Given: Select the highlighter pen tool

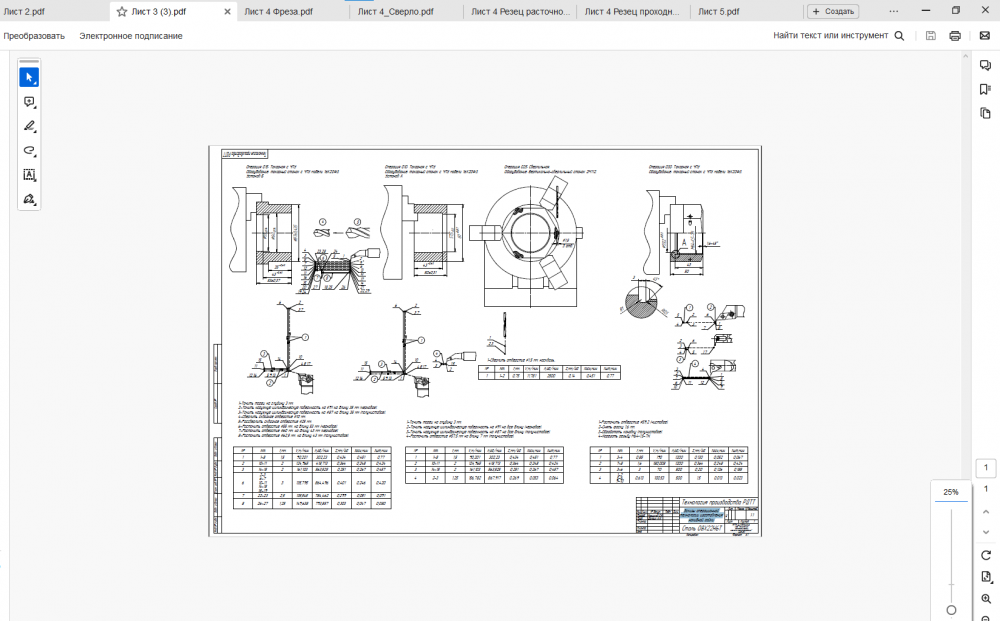Looking at the screenshot, I should point(29,126).
